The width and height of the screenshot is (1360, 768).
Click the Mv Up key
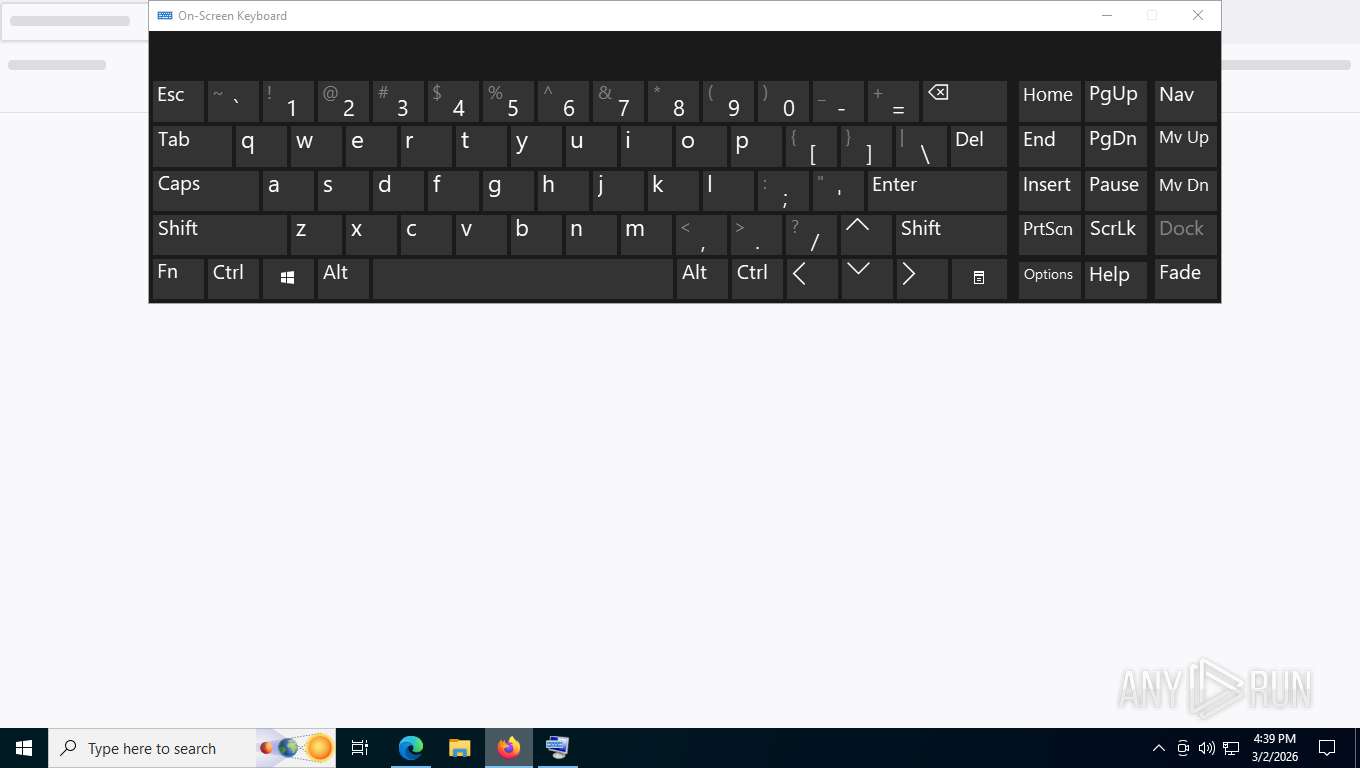click(1186, 146)
